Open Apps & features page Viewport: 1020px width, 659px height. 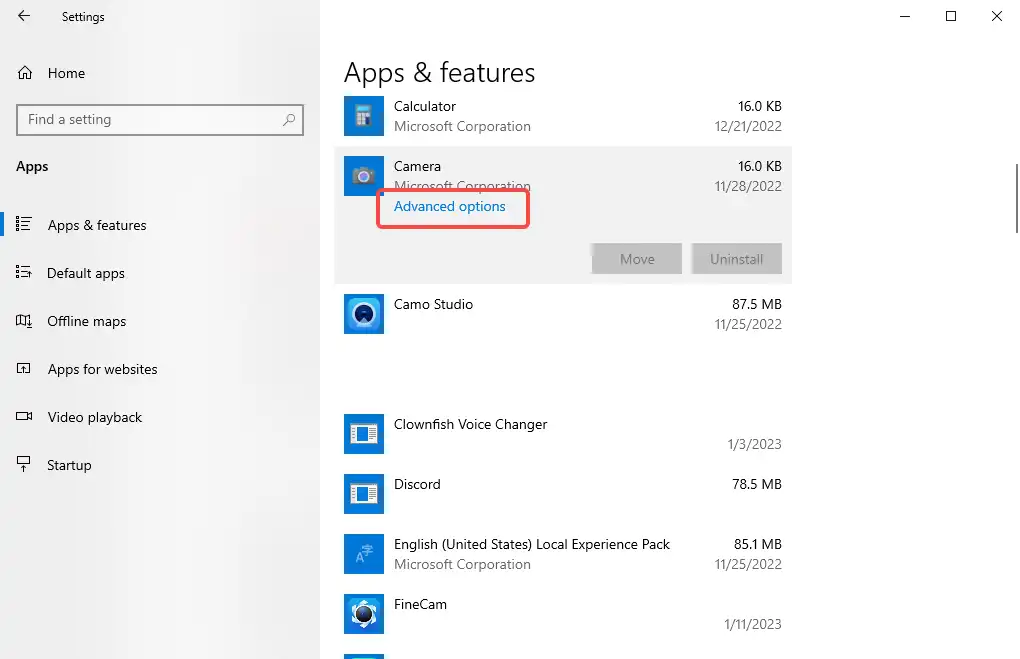[97, 225]
